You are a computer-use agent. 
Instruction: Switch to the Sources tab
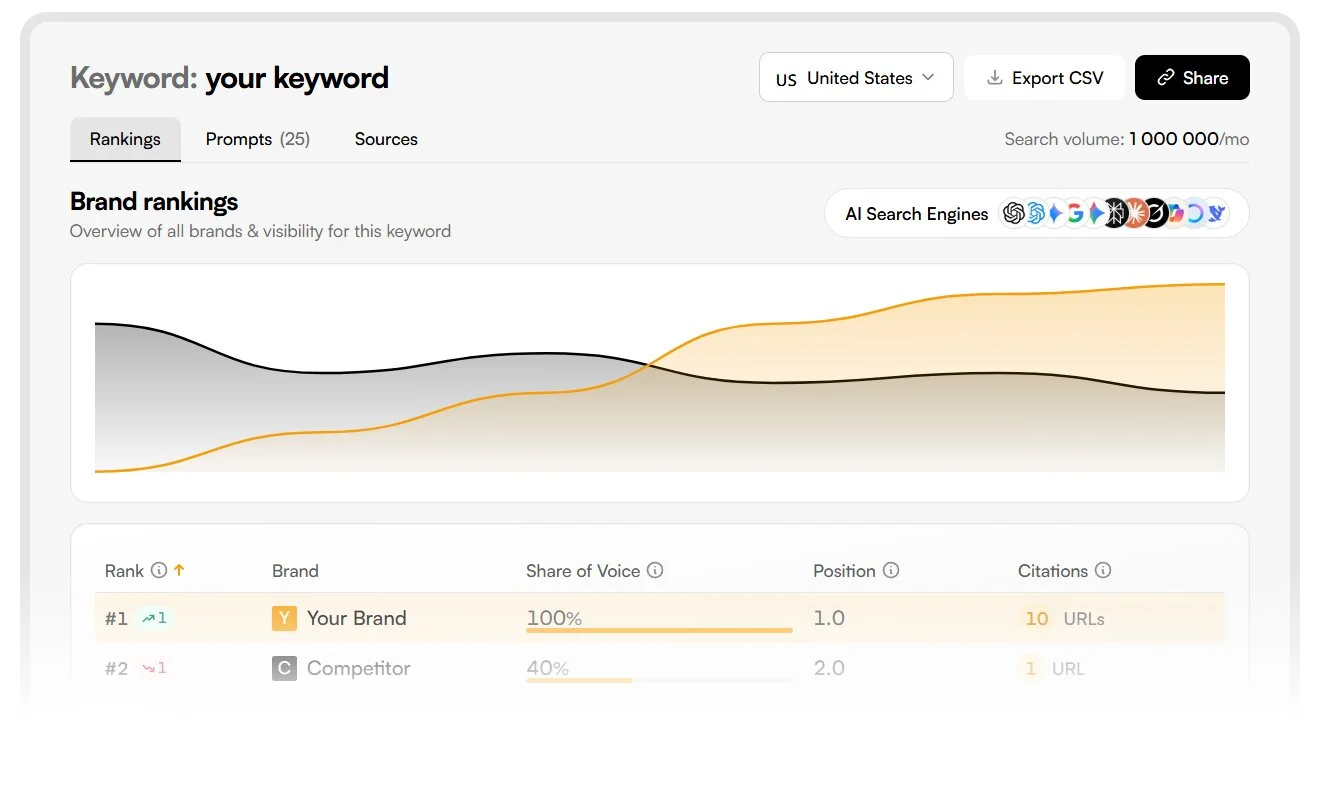coord(386,139)
